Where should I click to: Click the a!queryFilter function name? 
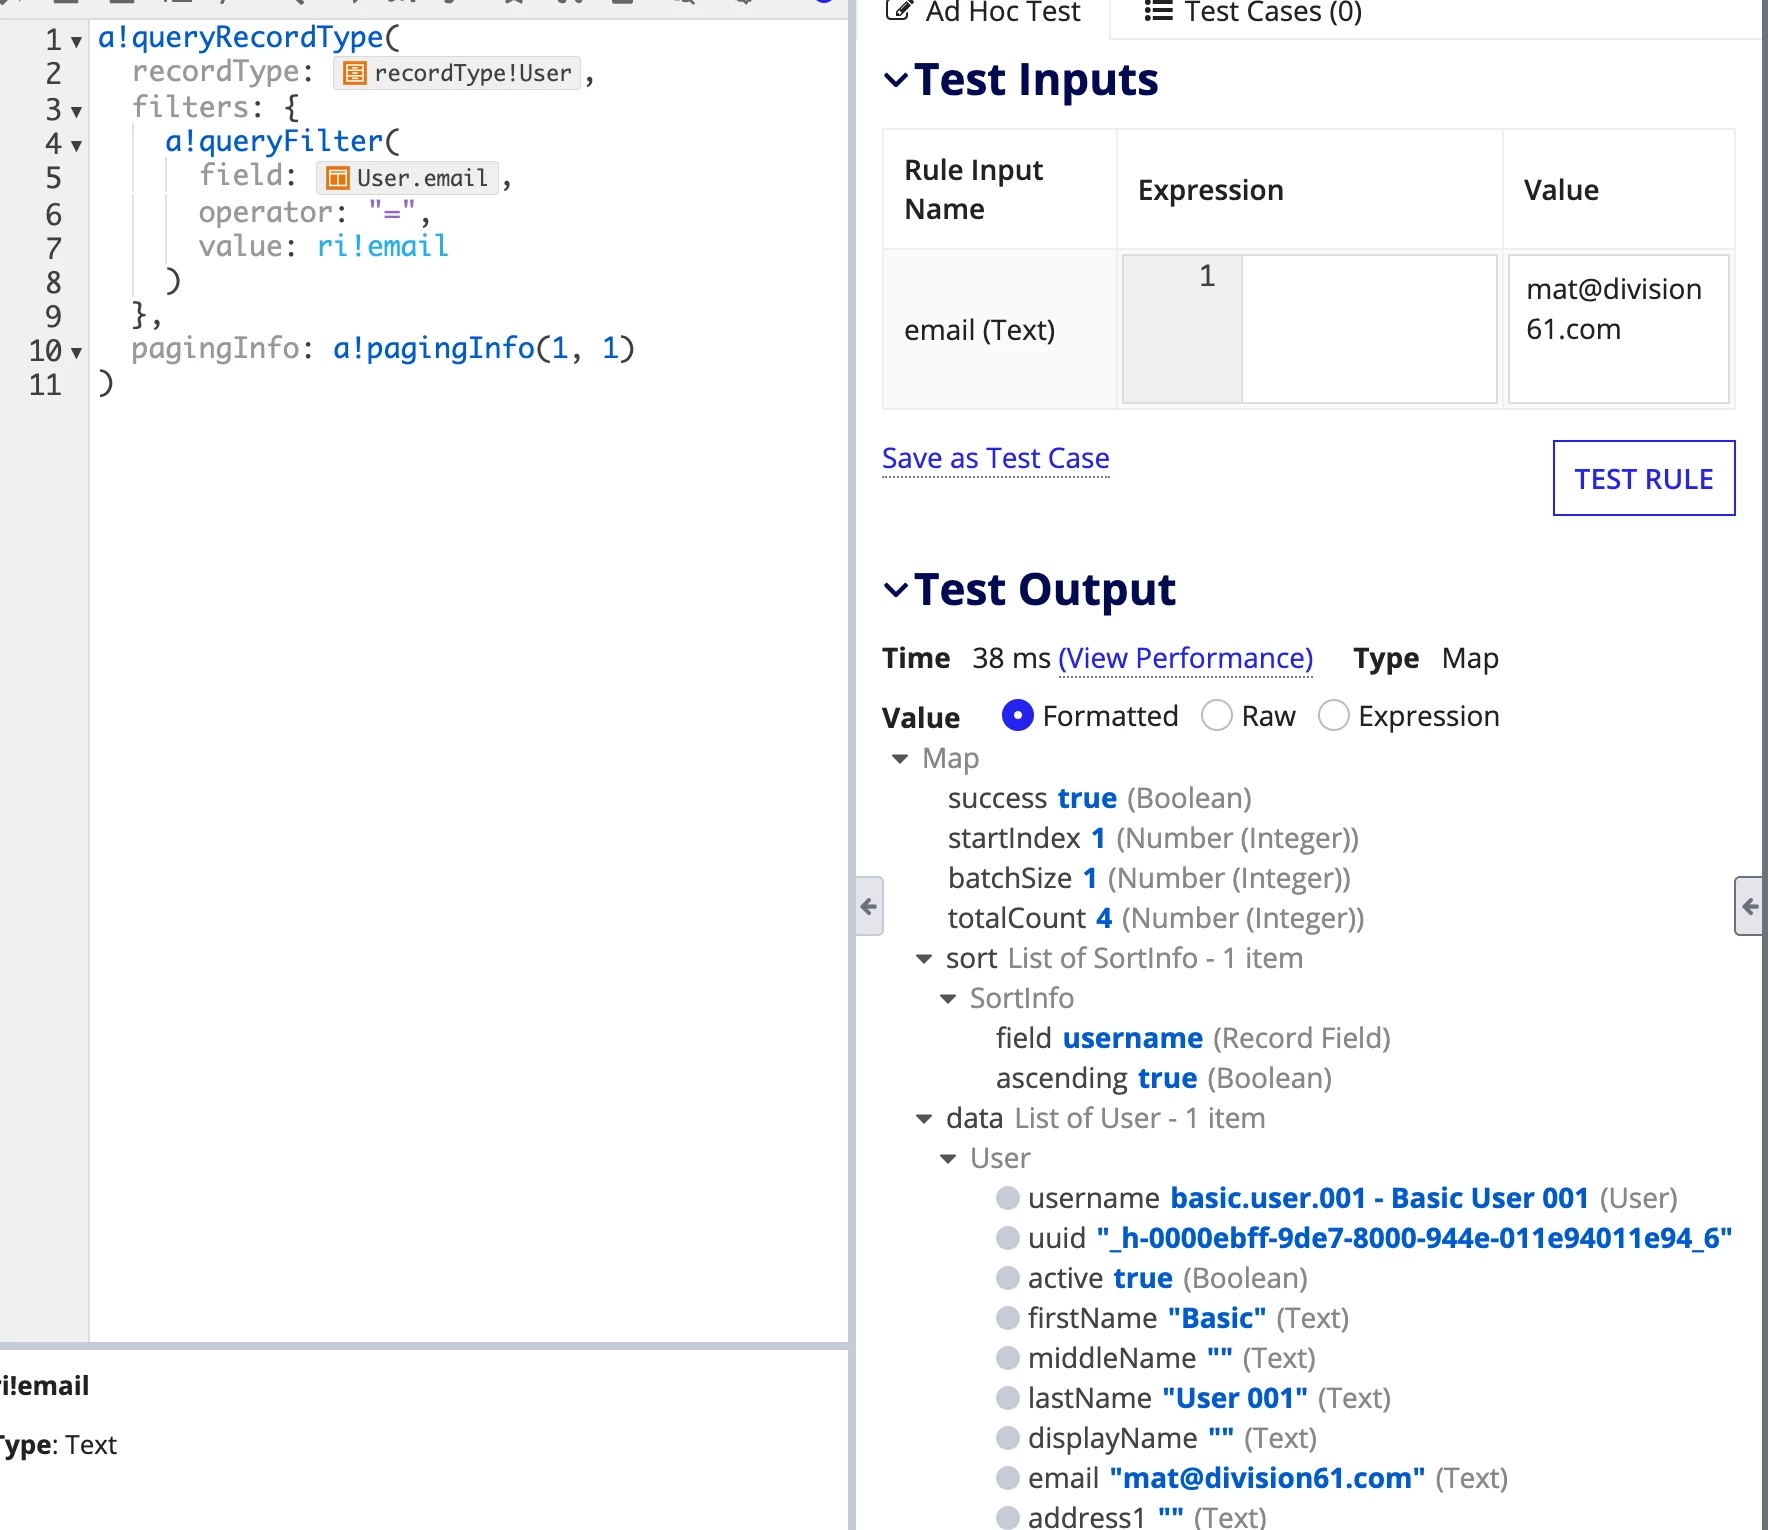tap(274, 141)
